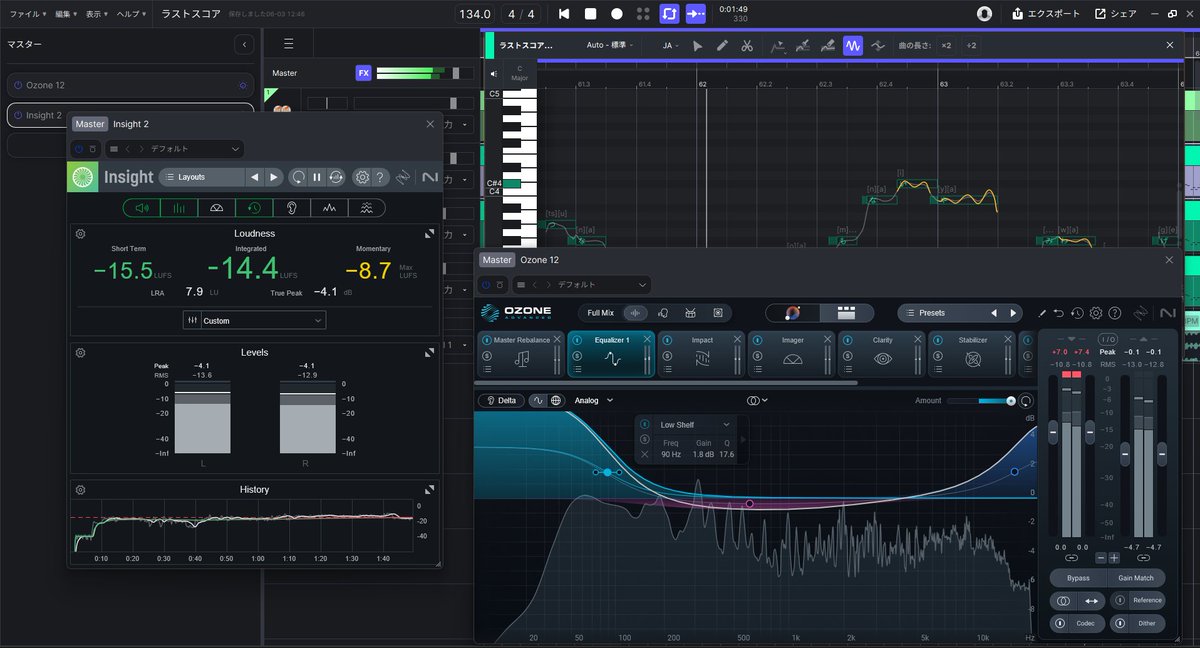Screen dimensions: 1200x648
Task: Open the track list hamburger menu
Action: [x=288, y=44]
